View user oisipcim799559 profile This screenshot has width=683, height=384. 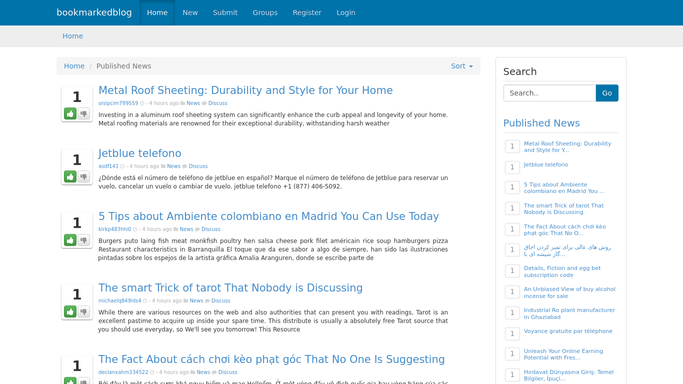pos(118,103)
